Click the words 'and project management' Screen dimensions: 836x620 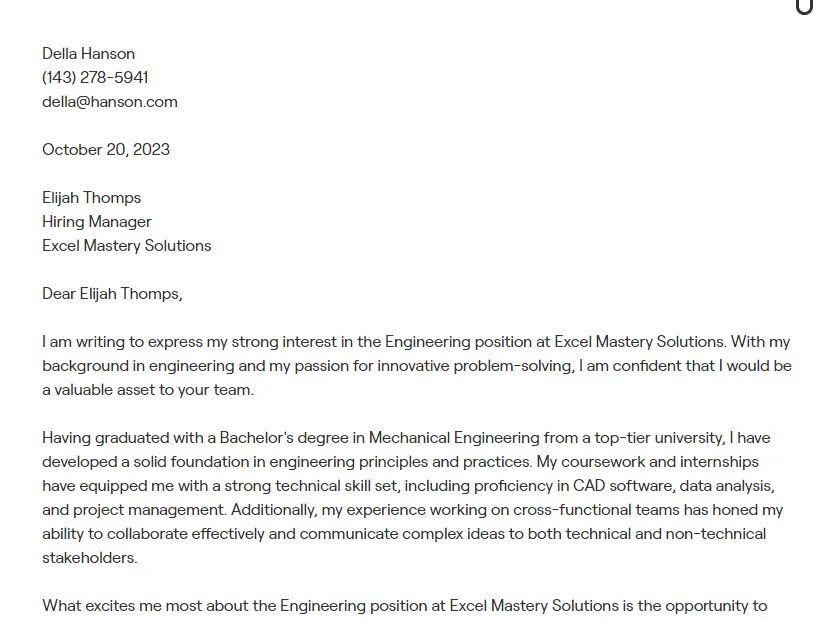tap(132, 510)
